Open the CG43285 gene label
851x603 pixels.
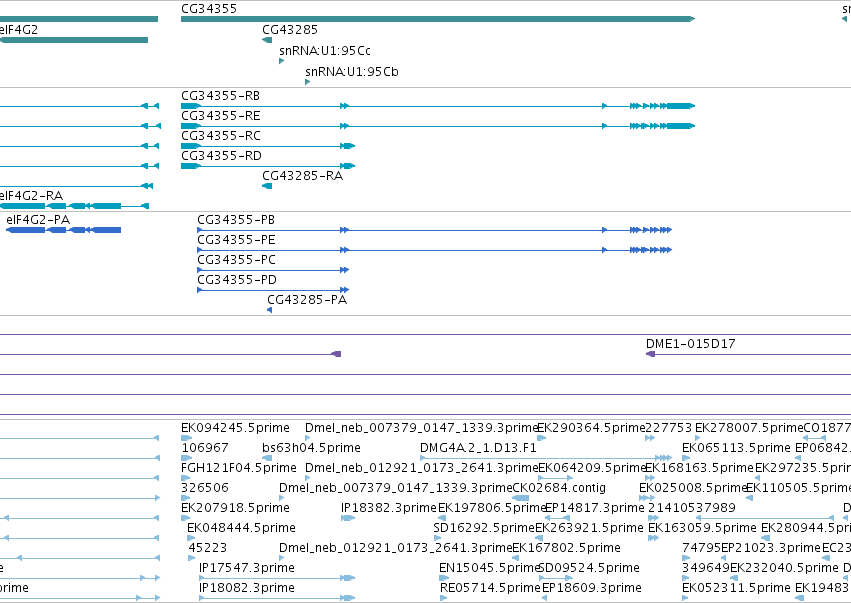290,30
